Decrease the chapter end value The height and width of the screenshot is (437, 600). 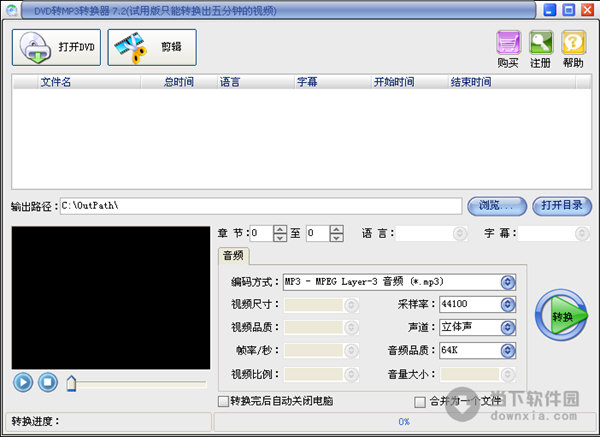pos(336,238)
